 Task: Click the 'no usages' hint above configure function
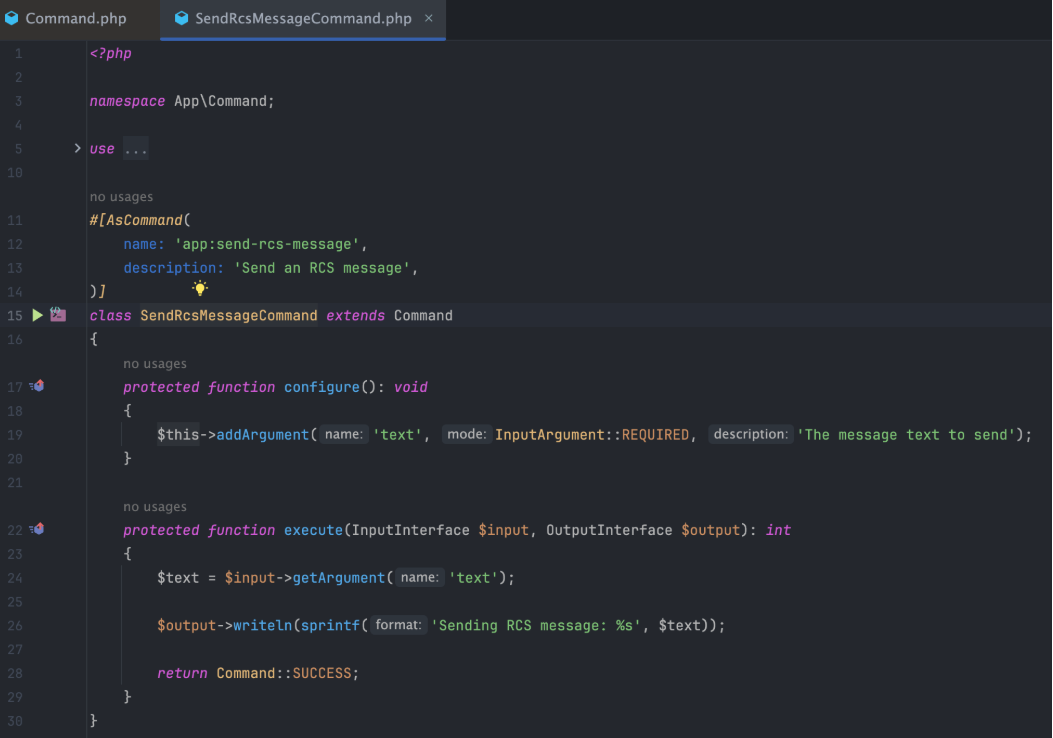[x=155, y=364]
